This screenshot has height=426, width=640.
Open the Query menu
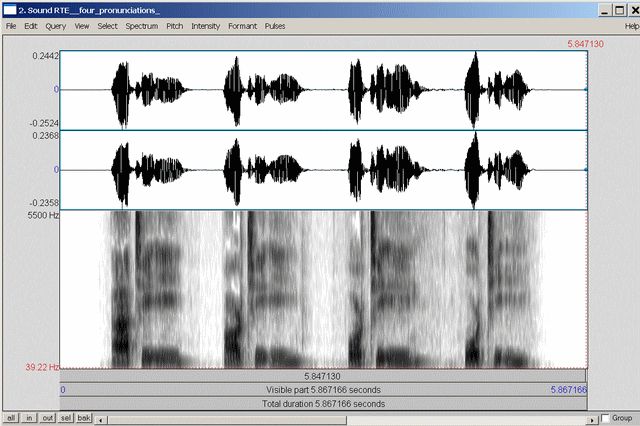pos(56,25)
